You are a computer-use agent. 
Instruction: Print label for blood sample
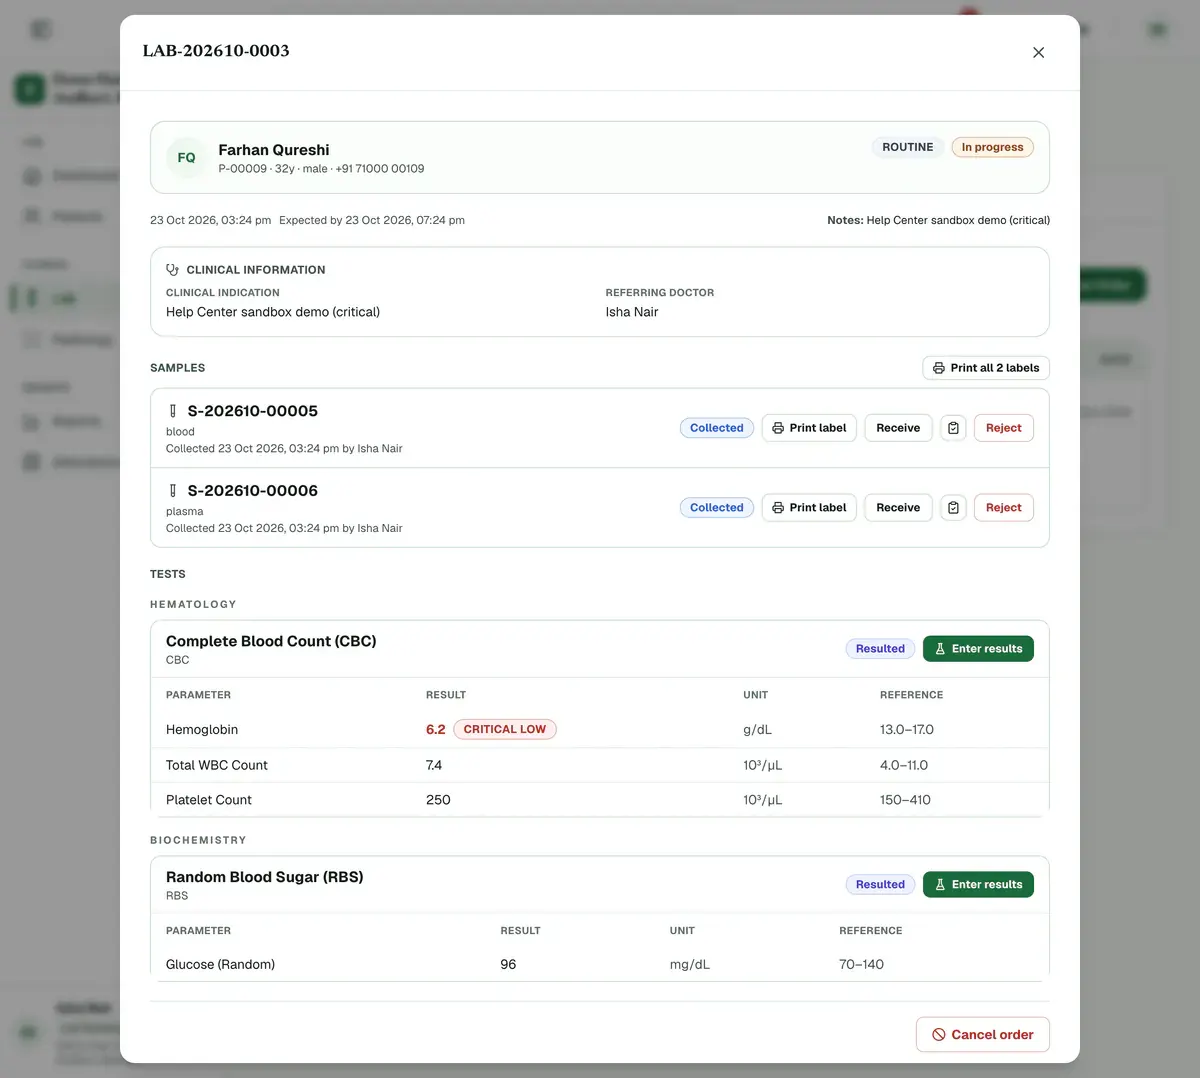pyautogui.click(x=809, y=428)
